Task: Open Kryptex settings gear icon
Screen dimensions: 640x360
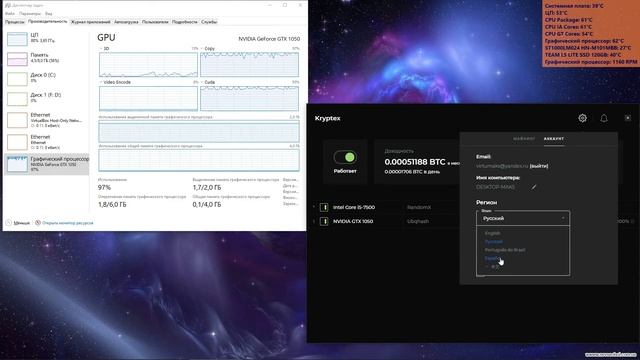Action: [582, 118]
